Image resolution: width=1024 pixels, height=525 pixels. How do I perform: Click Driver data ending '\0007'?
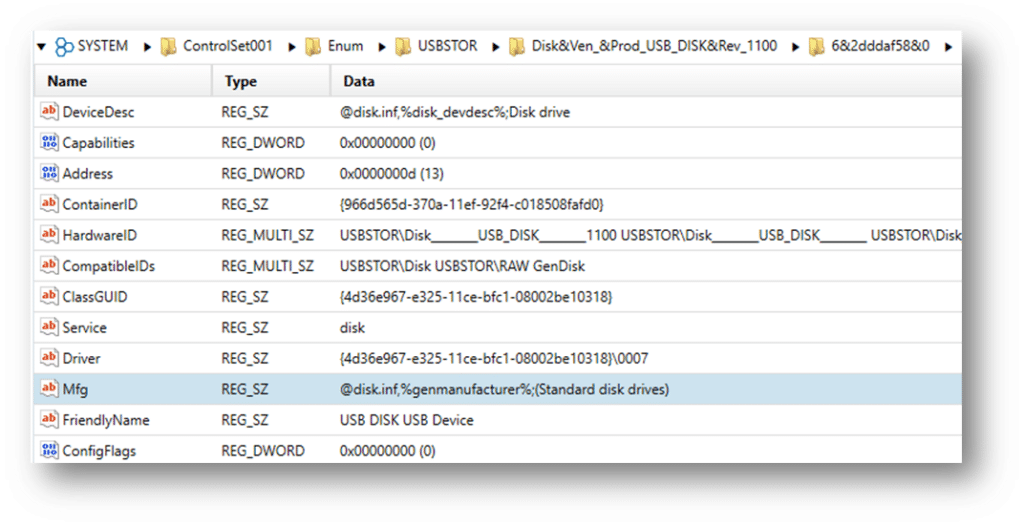494,358
